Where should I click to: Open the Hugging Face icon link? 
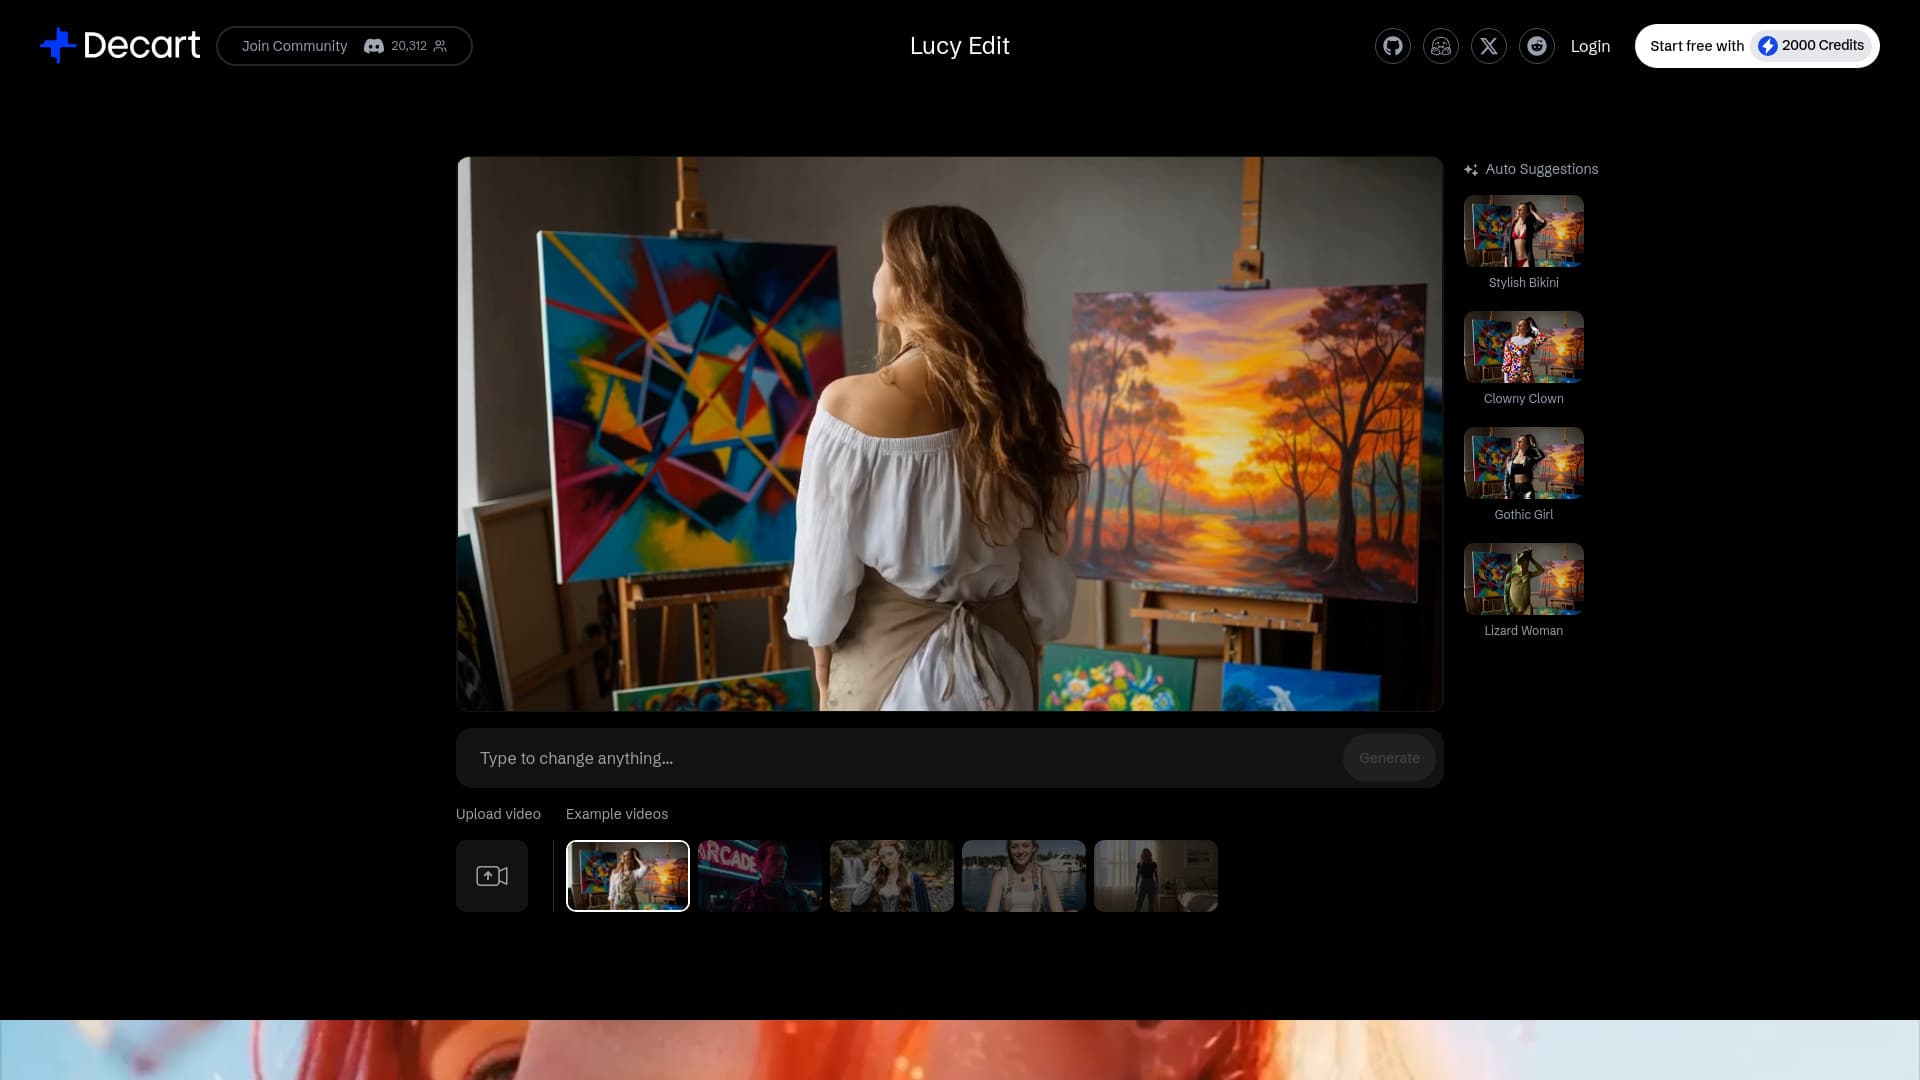tap(1440, 46)
